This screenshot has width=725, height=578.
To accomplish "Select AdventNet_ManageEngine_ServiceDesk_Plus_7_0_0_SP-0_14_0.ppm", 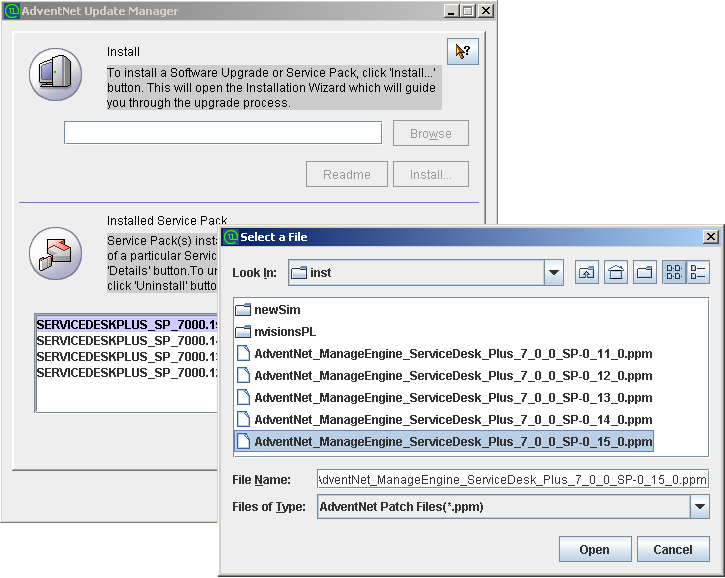I will pos(453,419).
